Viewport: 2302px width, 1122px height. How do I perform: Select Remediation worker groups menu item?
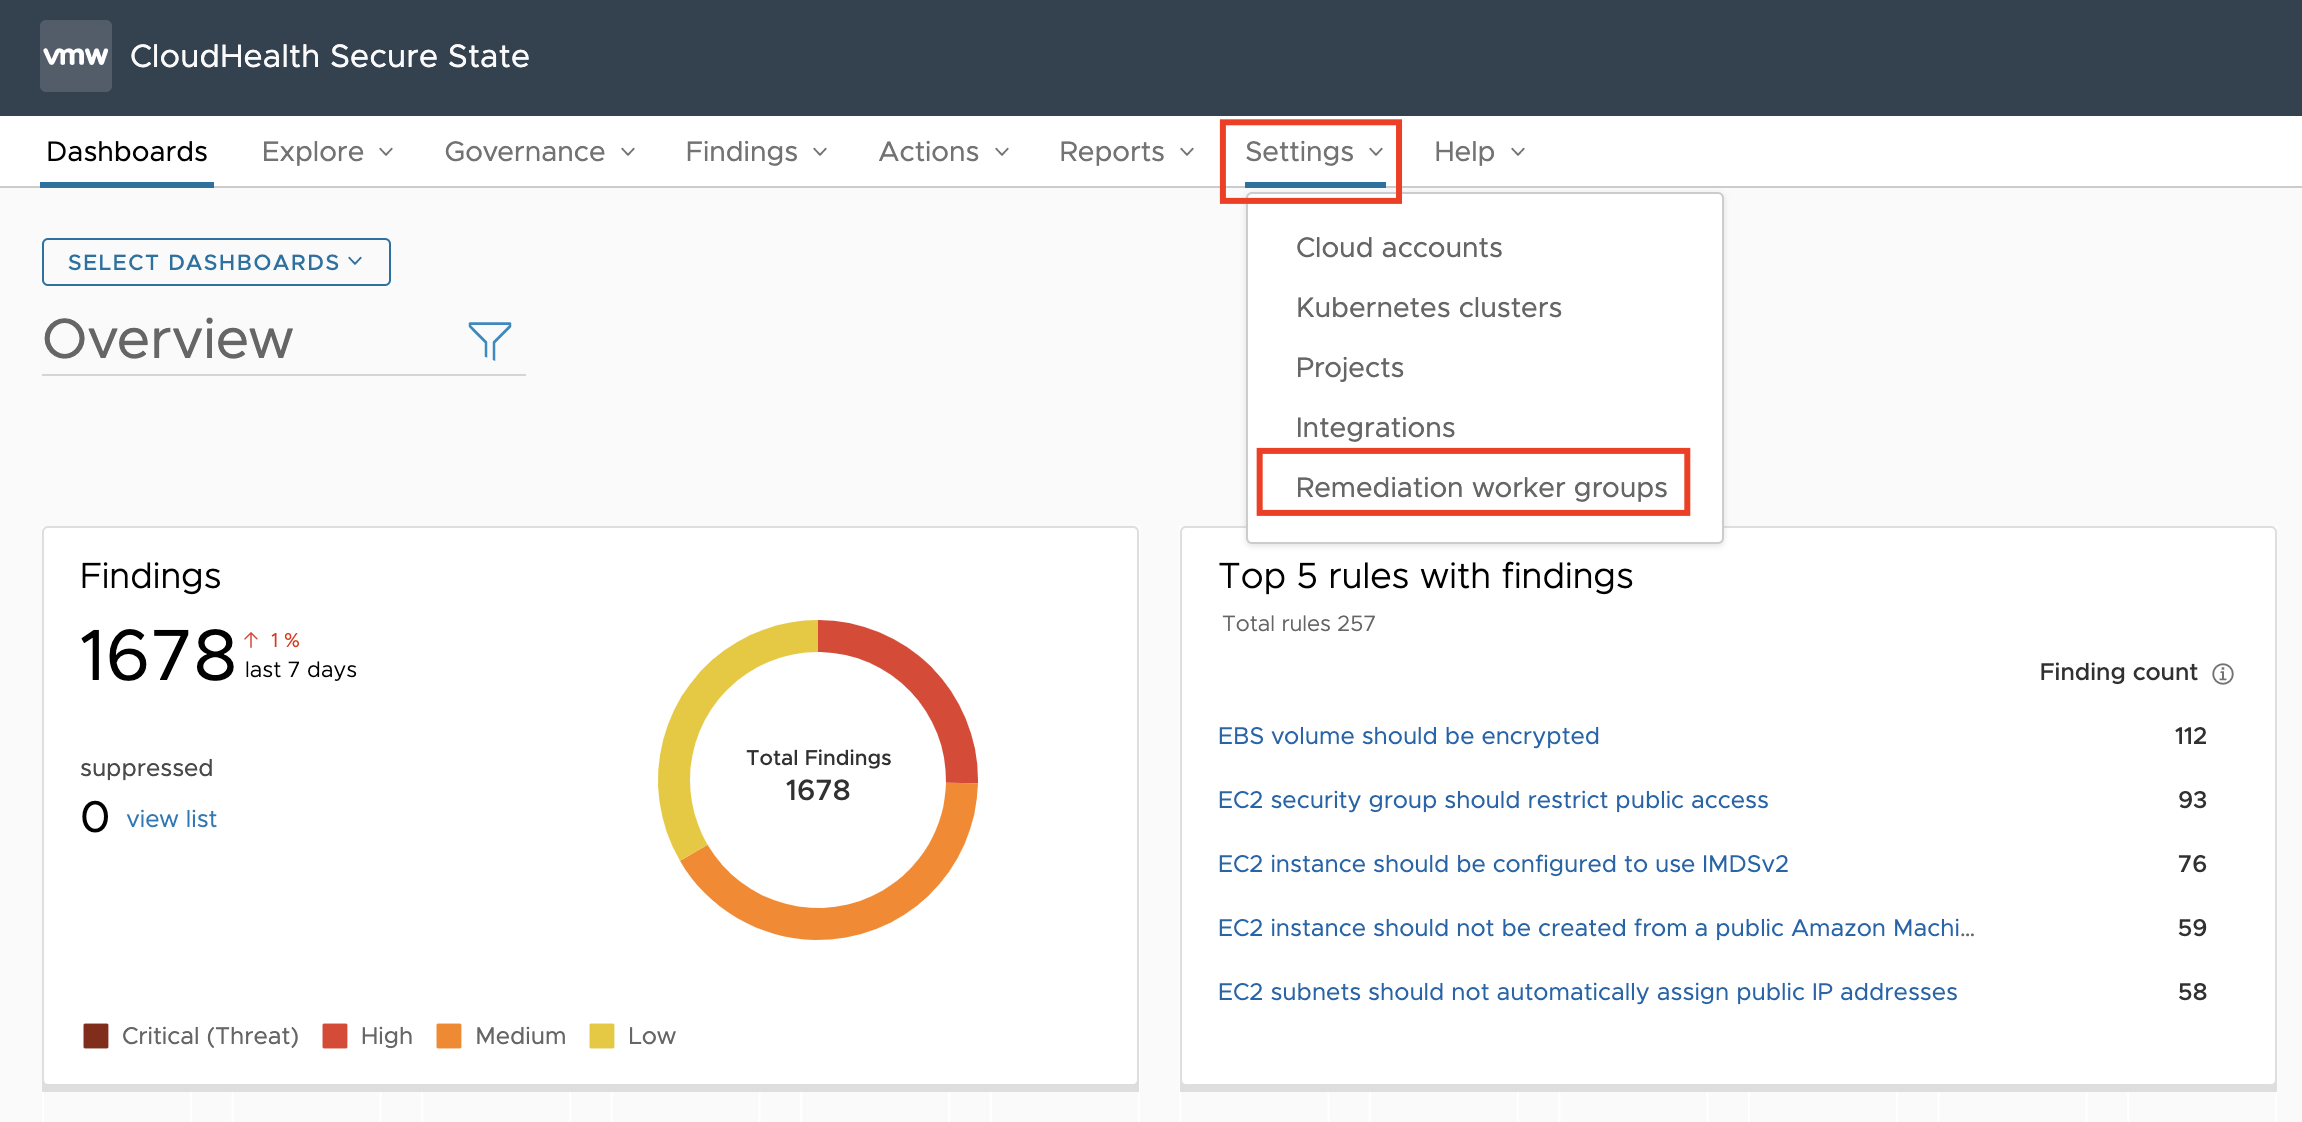(x=1481, y=487)
